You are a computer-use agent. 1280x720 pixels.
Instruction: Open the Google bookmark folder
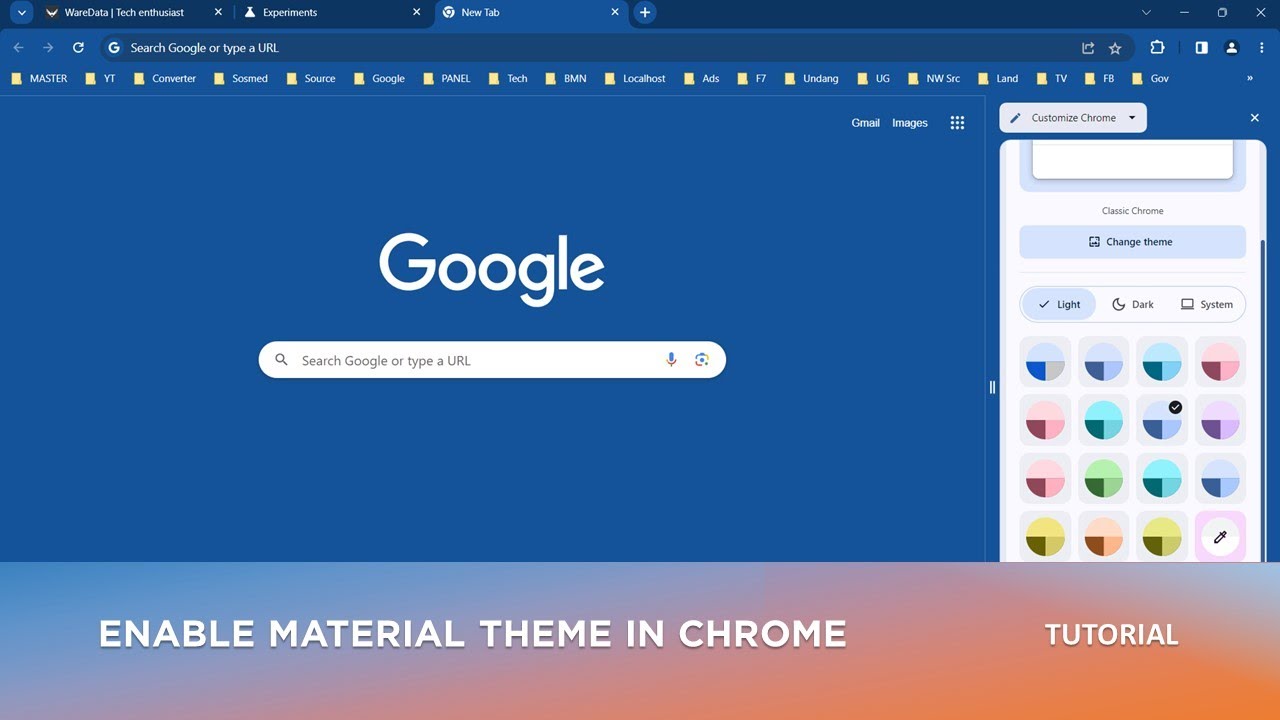point(379,78)
